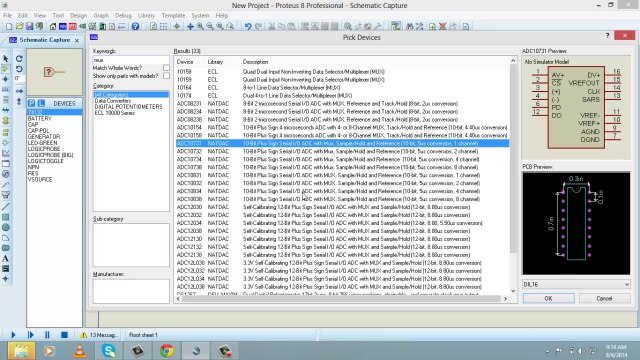Click the Open Project folder icon
640x360 pixels.
click(19, 26)
